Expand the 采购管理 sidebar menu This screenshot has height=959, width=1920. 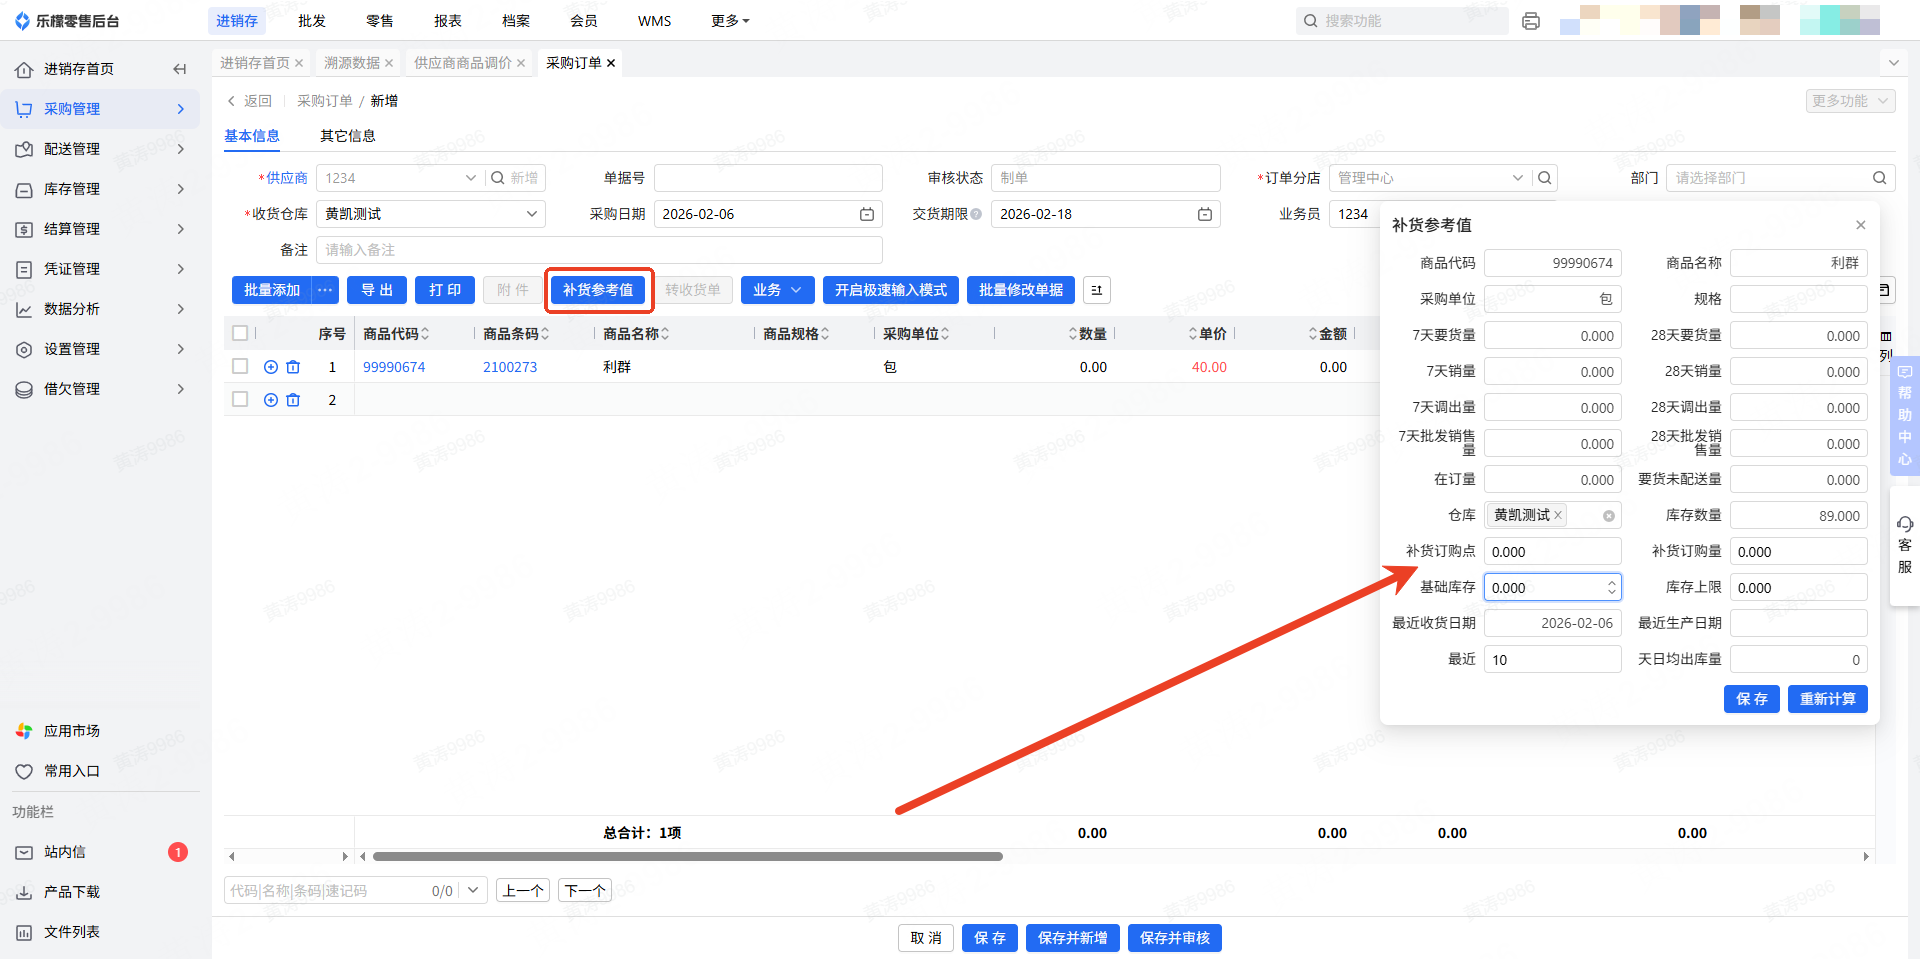pyautogui.click(x=100, y=109)
